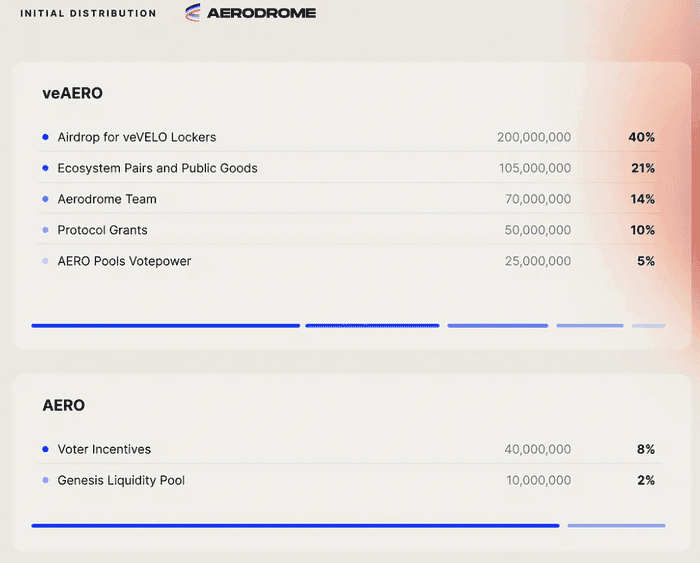Click the longest veAERO bar segment
The image size is (700, 563).
(x=165, y=325)
